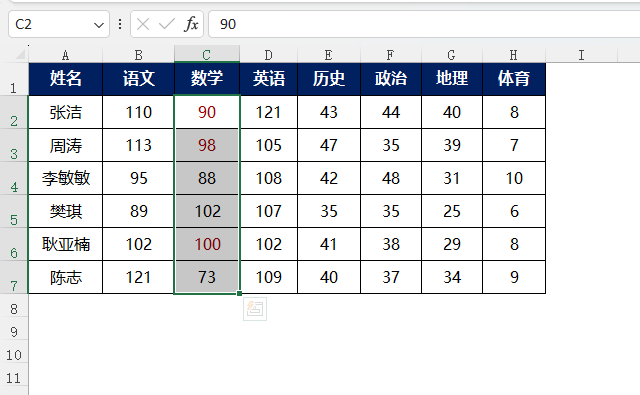Click 樊琪's 地理 score 25

pyautogui.click(x=452, y=211)
